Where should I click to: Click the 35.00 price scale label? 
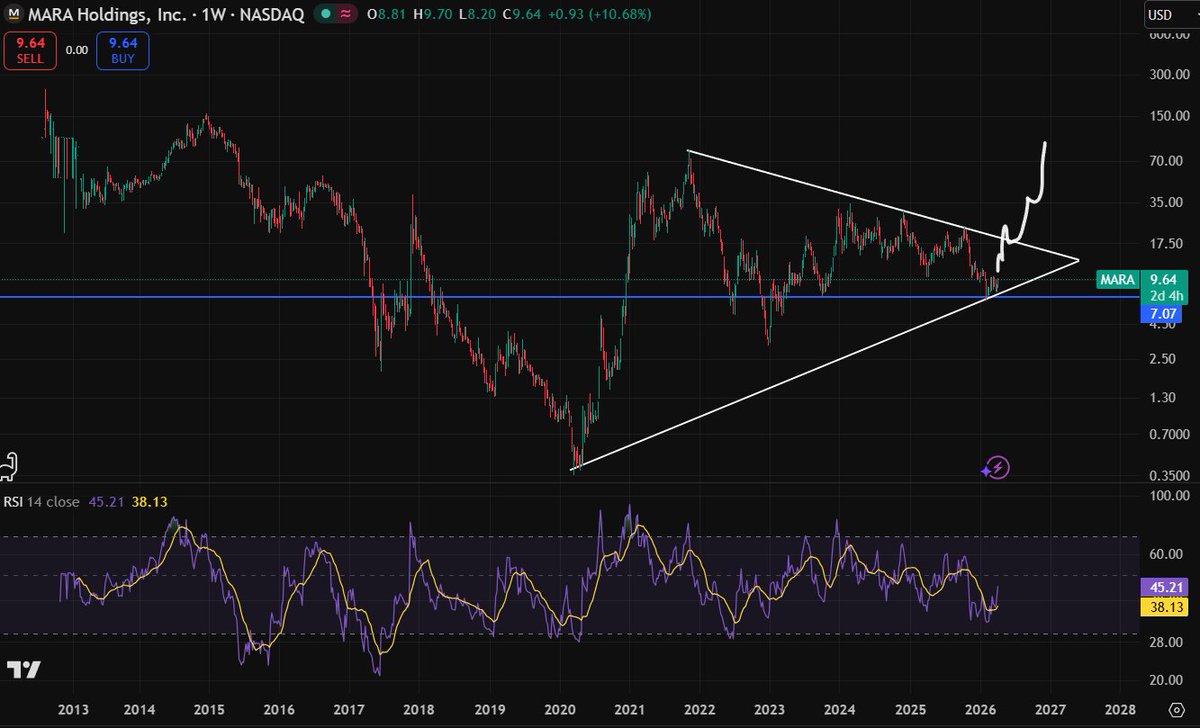1164,202
